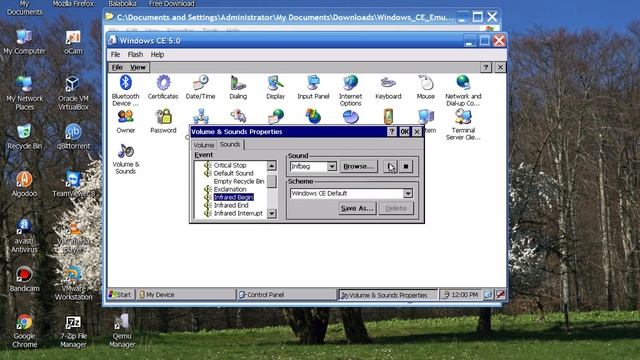Click Save As... for the sound scheme
Image resolution: width=640 pixels, height=360 pixels.
[357, 208]
